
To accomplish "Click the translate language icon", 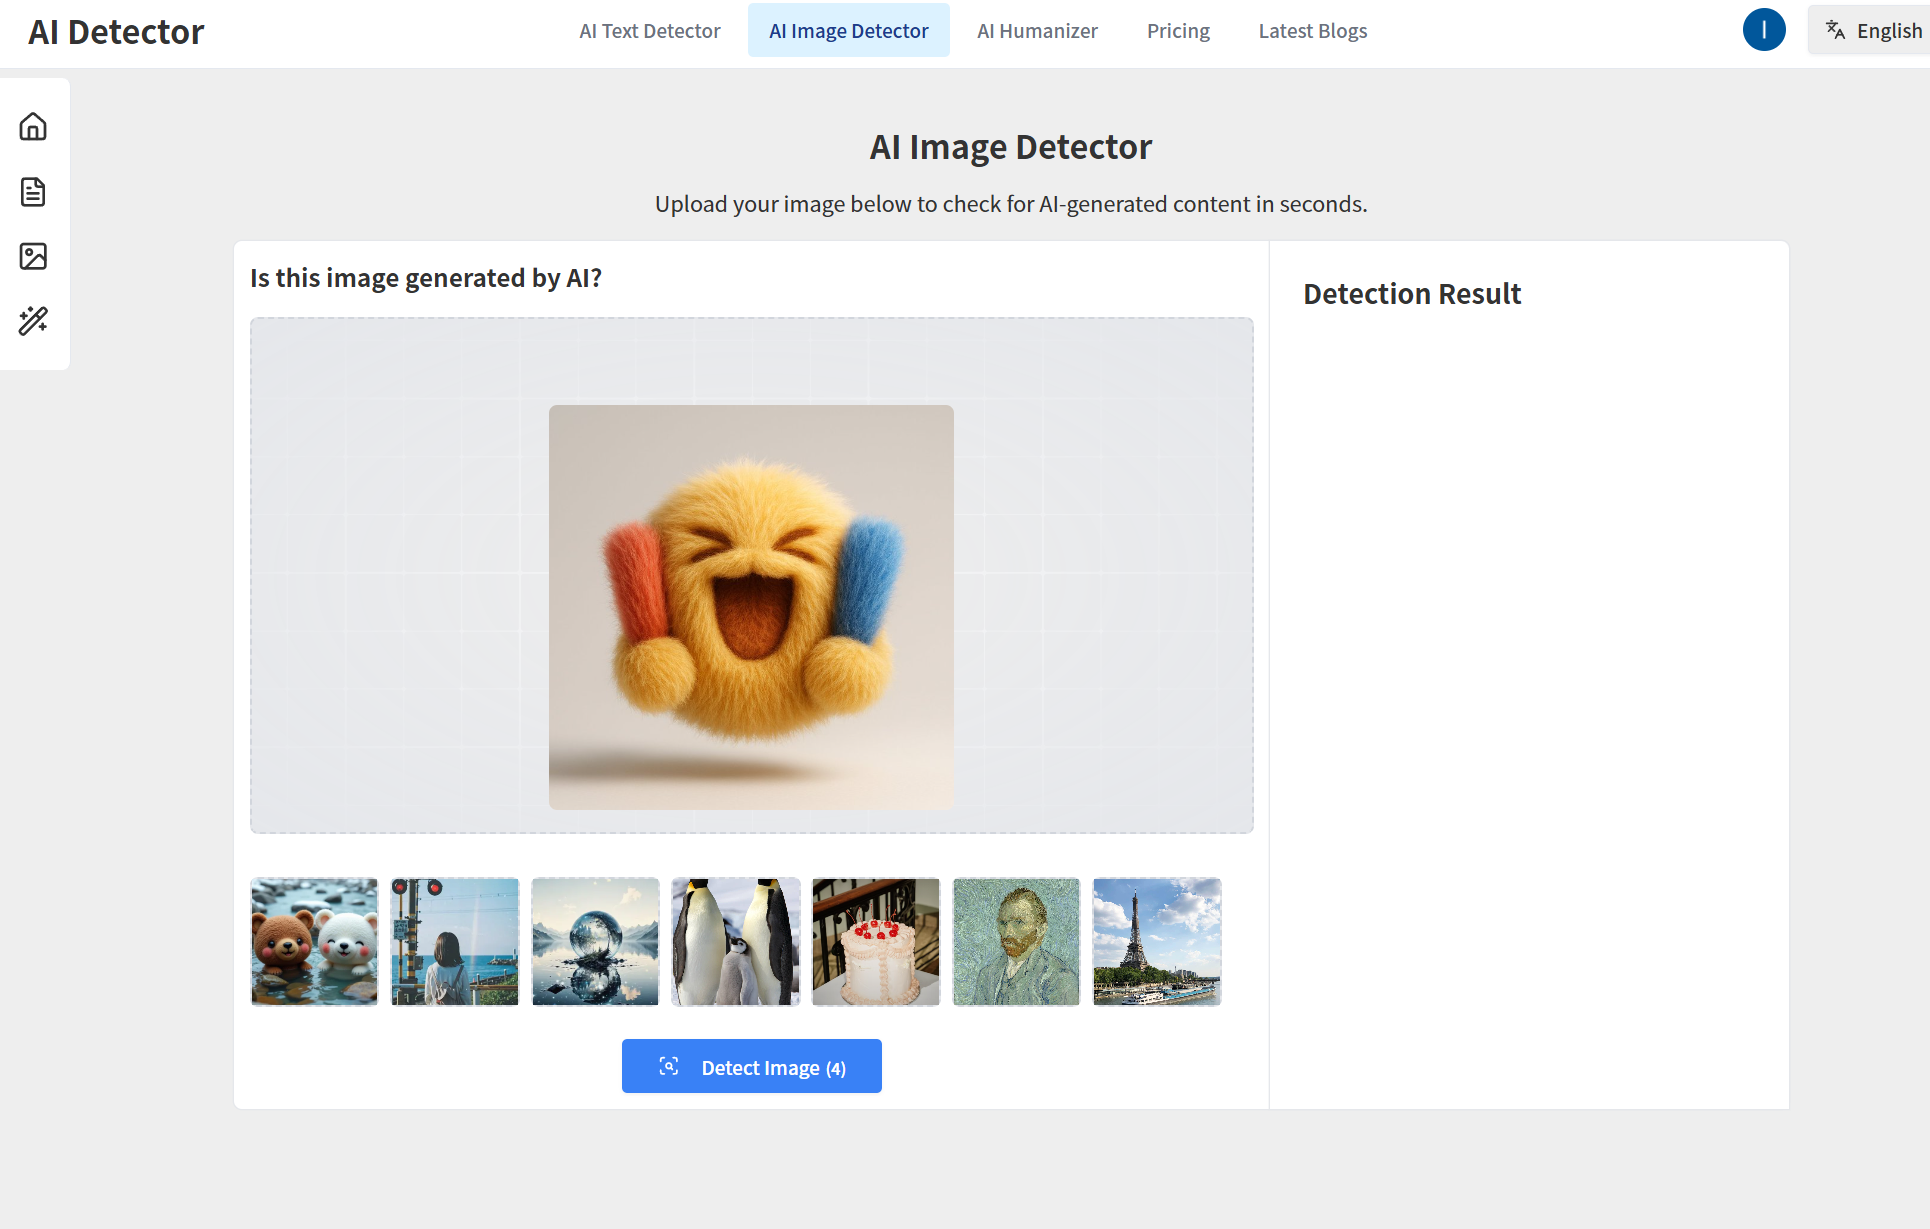I will [1835, 30].
